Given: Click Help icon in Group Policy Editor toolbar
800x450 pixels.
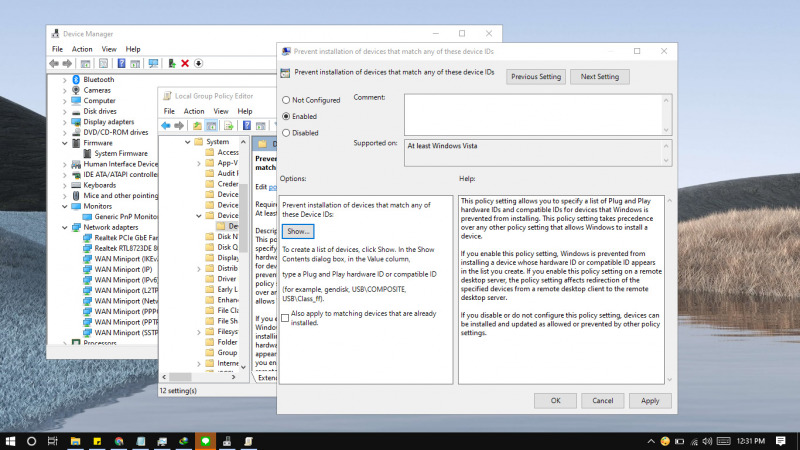Looking at the screenshot, I should click(x=246, y=126).
